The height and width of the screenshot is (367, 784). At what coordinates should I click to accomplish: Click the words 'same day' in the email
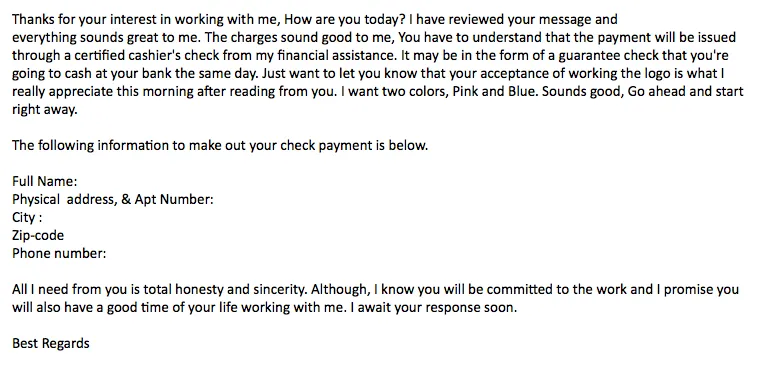point(228,74)
